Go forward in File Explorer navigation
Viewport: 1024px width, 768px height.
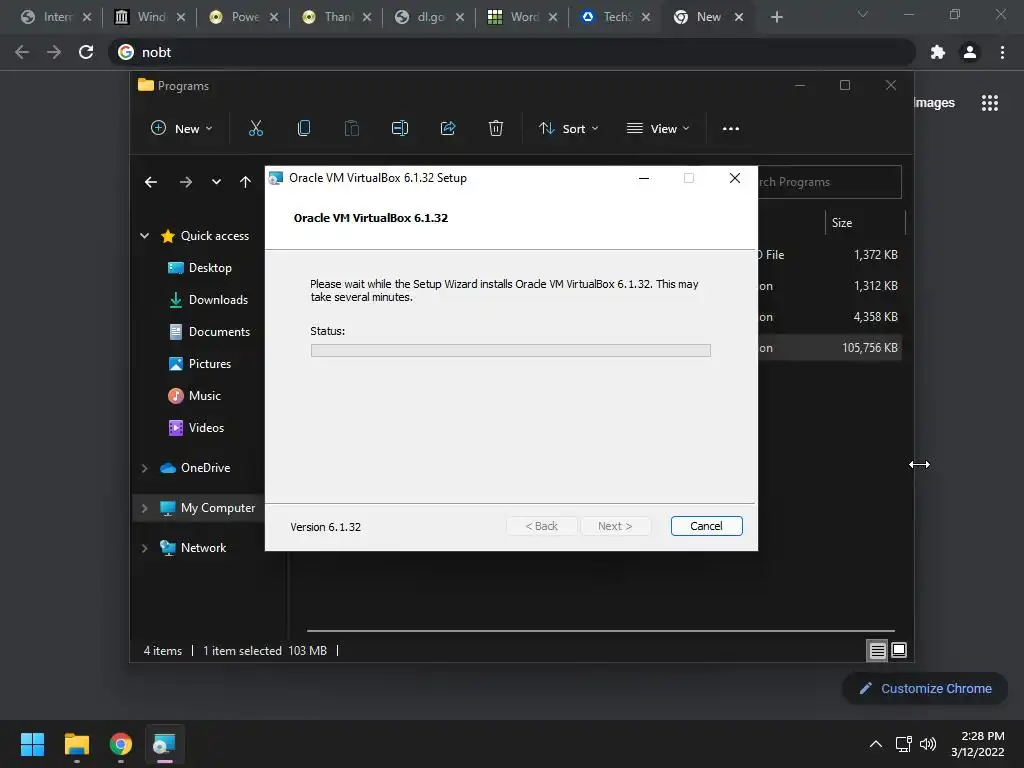[185, 182]
